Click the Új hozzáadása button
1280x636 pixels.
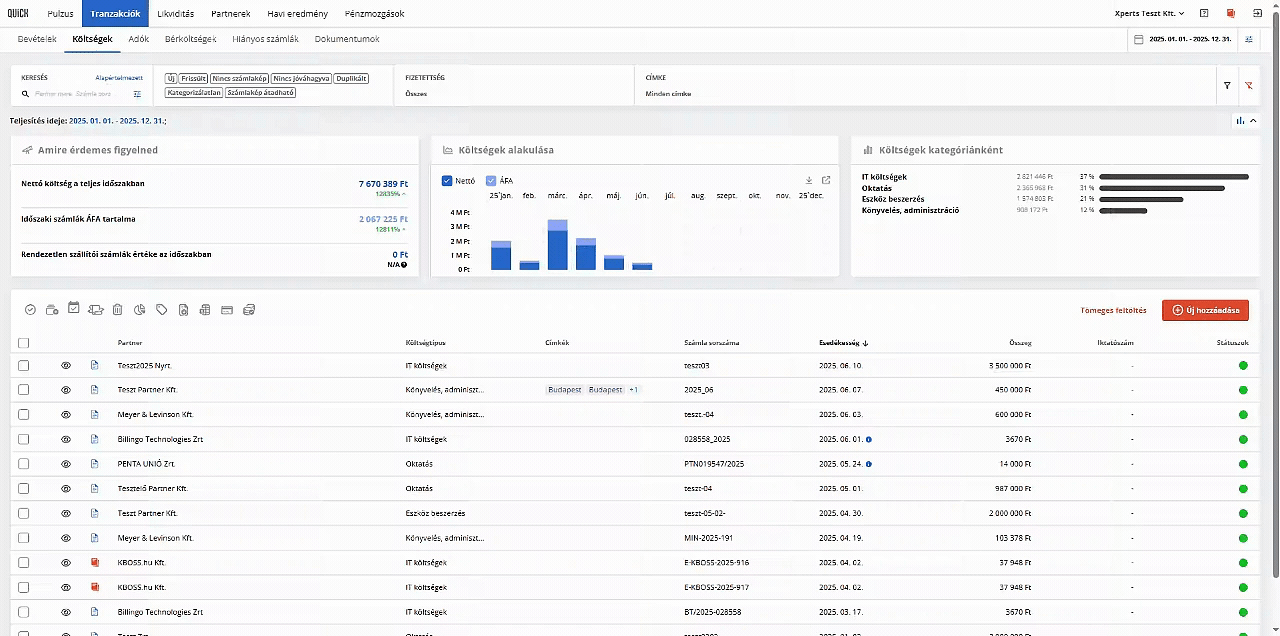(1205, 310)
